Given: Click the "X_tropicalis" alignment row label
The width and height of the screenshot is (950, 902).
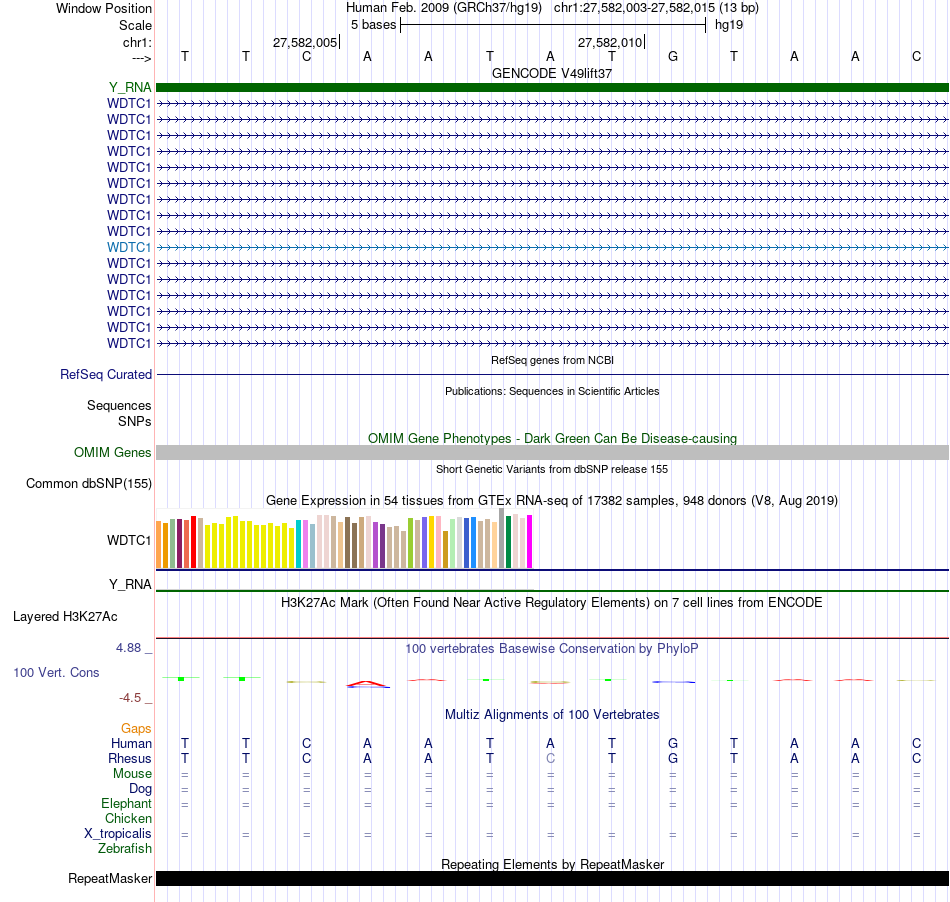Looking at the screenshot, I should tap(118, 834).
